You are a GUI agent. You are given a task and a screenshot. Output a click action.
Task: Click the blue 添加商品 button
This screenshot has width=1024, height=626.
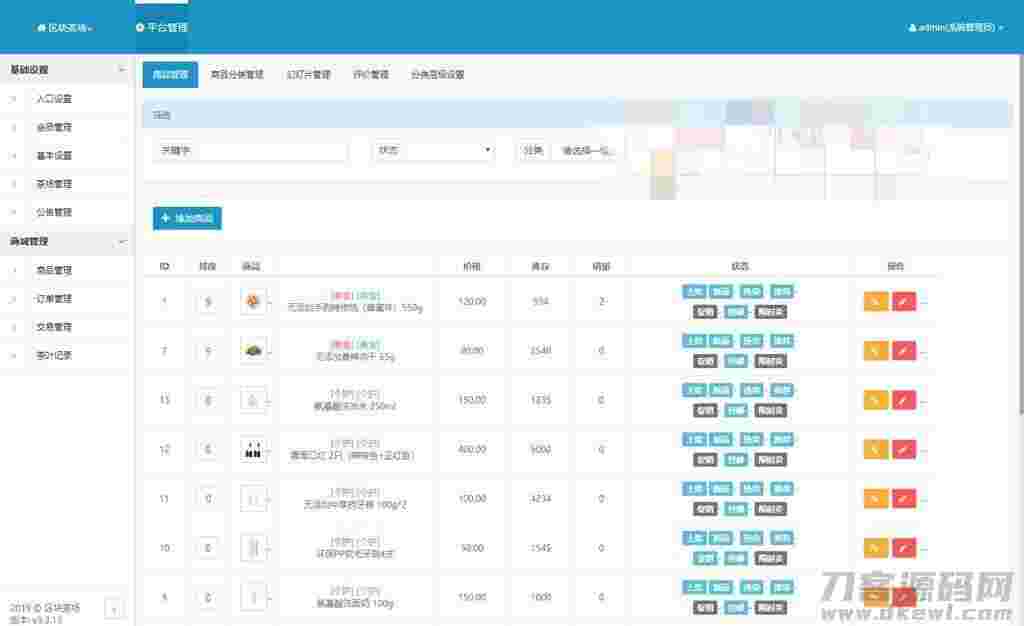[187, 218]
